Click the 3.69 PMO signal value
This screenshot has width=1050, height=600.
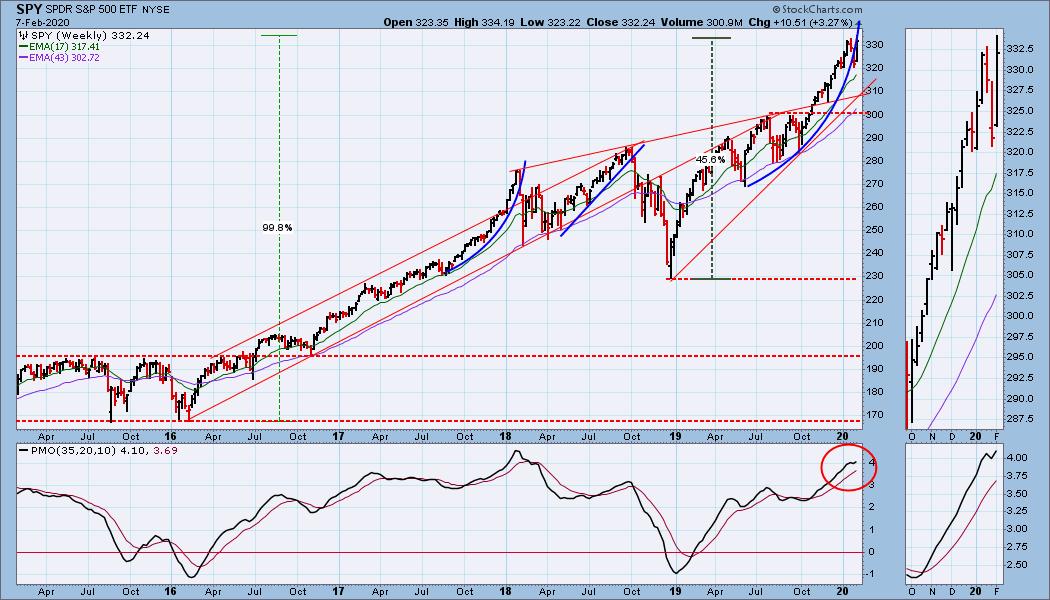[165, 451]
